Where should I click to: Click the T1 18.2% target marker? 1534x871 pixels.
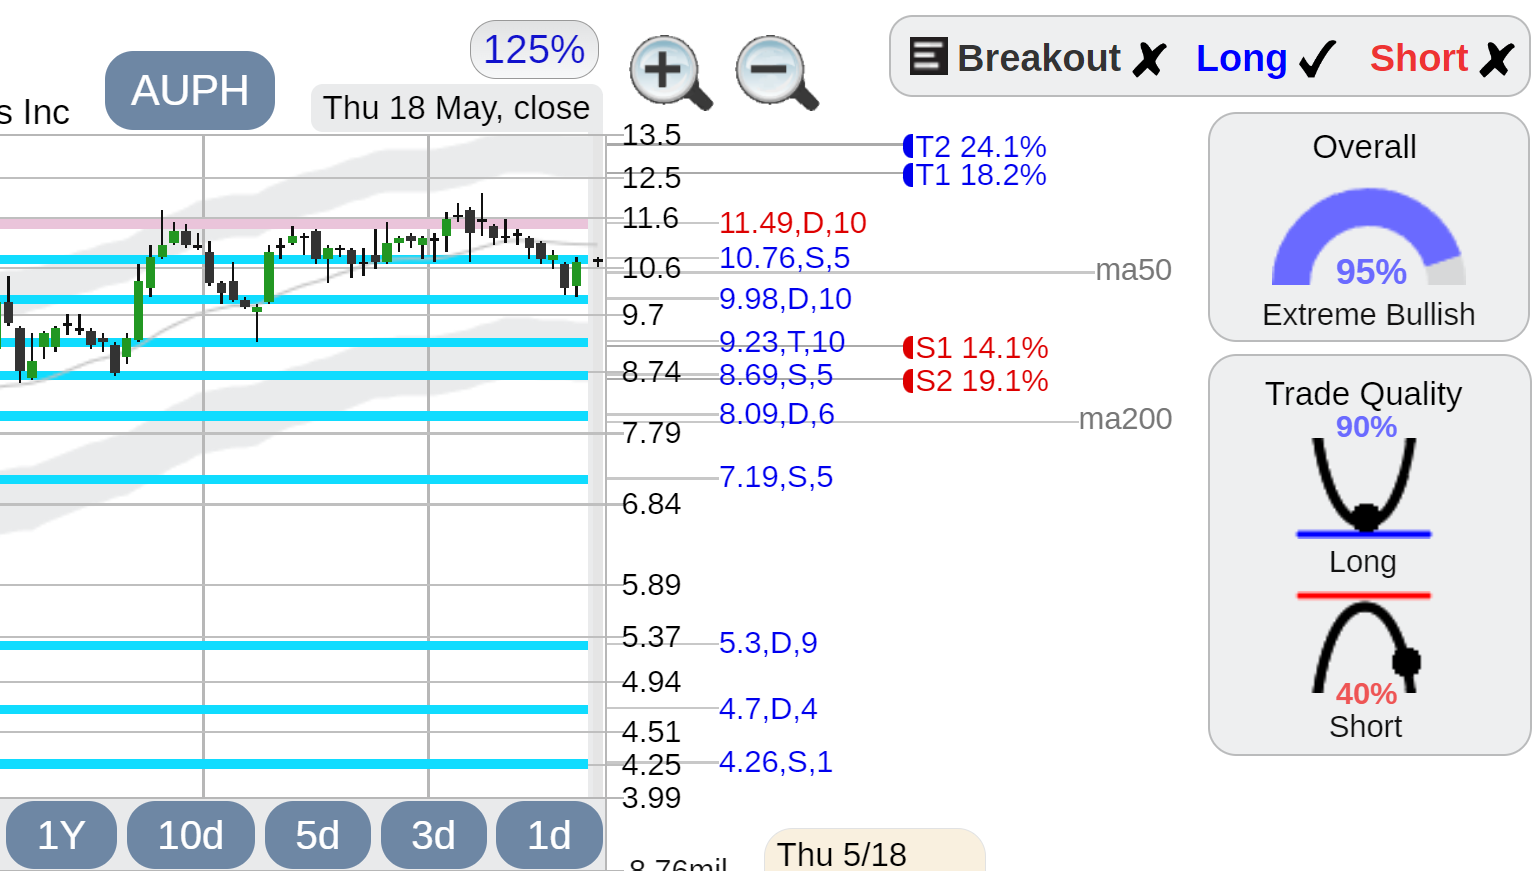point(975,175)
